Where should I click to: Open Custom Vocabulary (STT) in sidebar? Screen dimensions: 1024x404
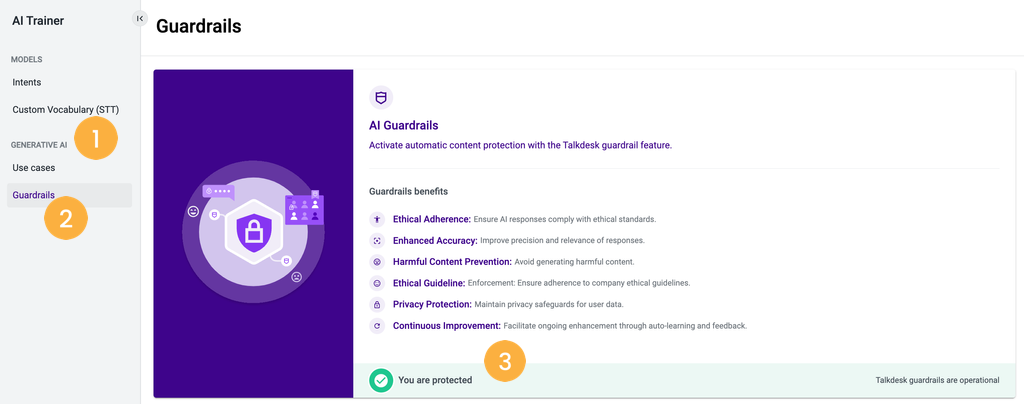[x=65, y=109]
